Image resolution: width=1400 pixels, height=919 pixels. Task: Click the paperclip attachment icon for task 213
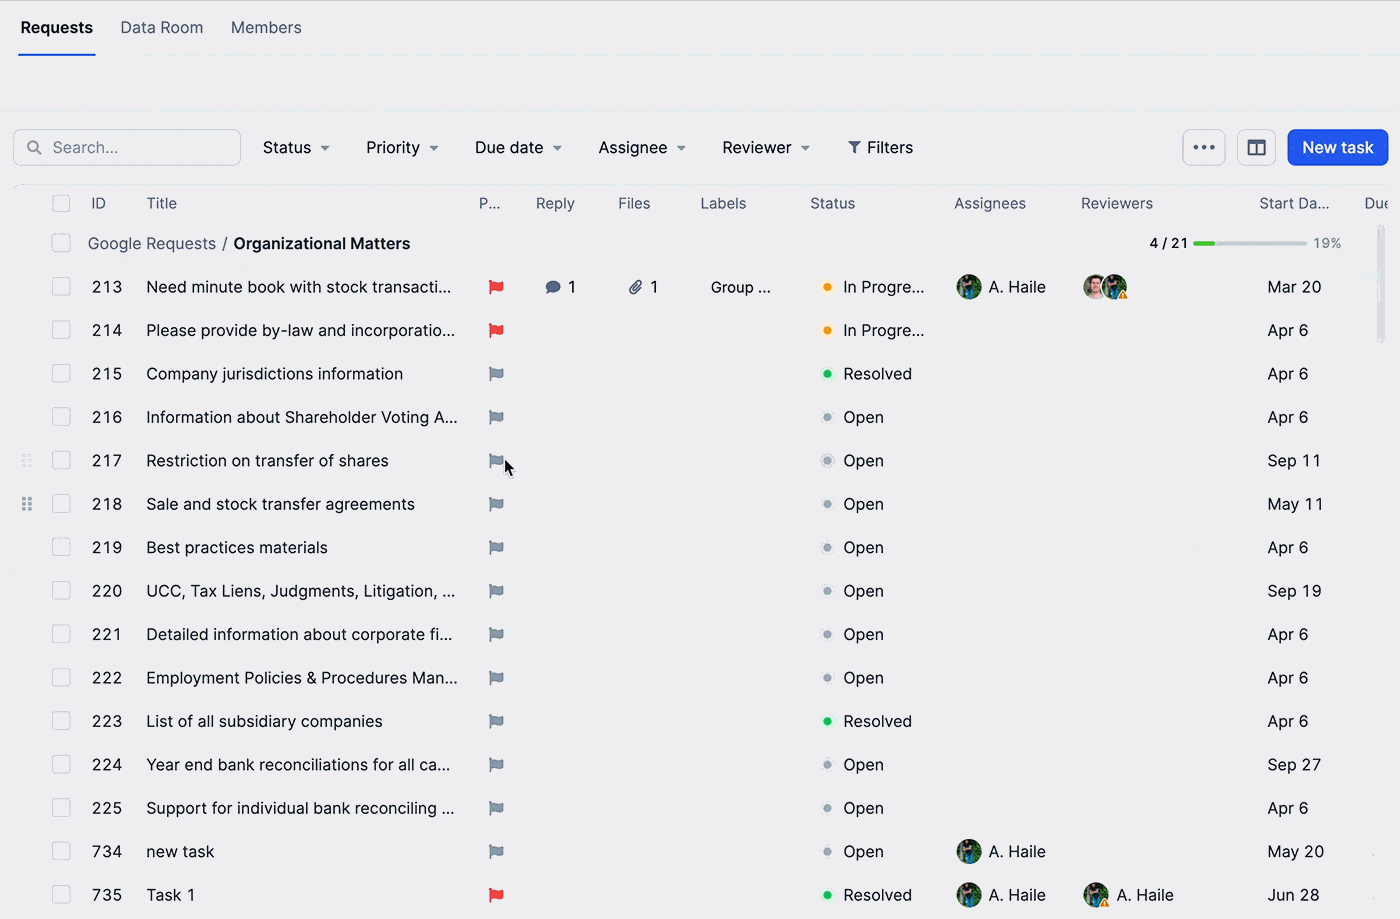(638, 287)
